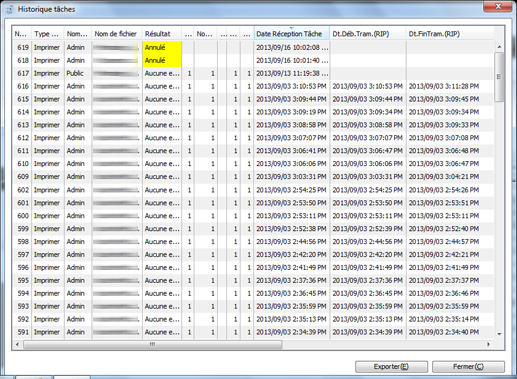
Task: Select the yellow Annulé cell of job 619
Action: click(162, 48)
